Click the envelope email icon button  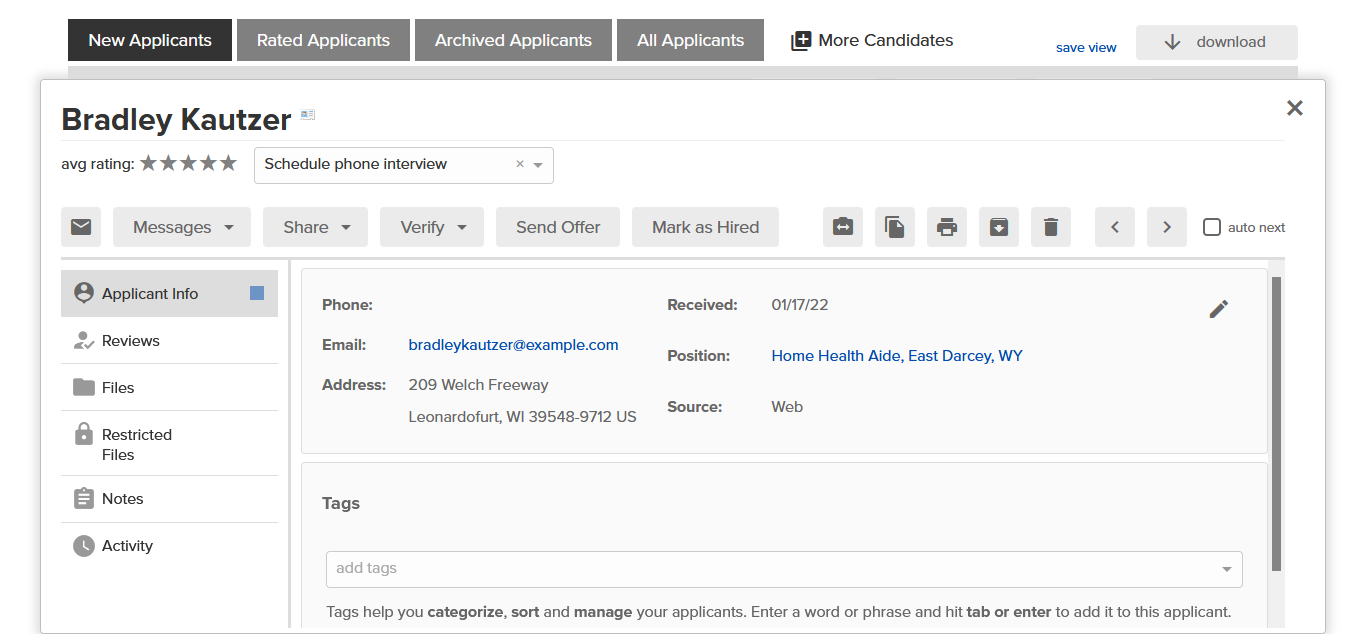[x=81, y=227]
